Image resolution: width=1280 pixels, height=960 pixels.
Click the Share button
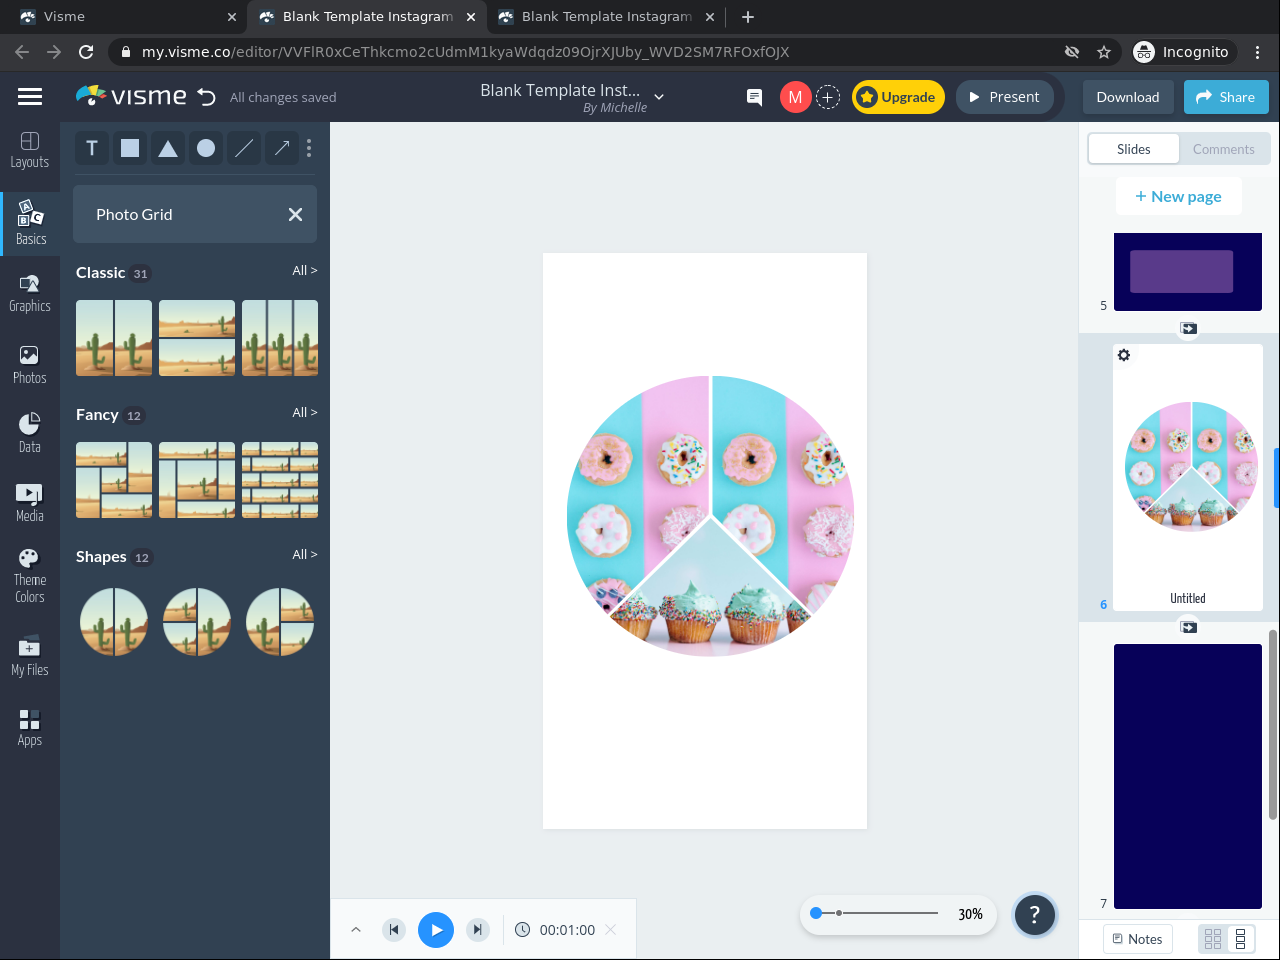[x=1226, y=97]
